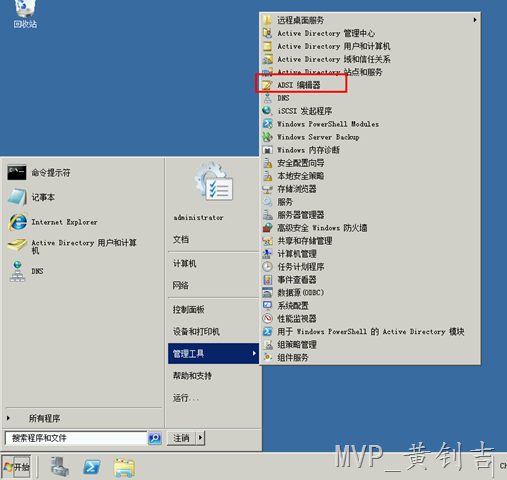Click Active Directory 用户和计算机 pinned icon in left pane
This screenshot has width=507, height=480.
17,245
